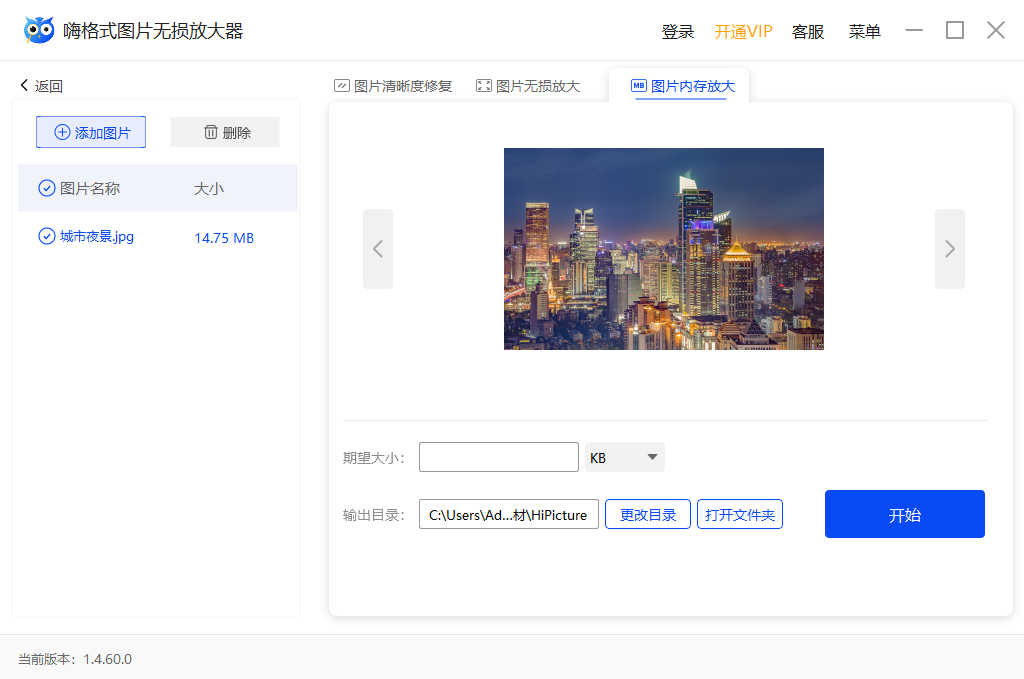The height and width of the screenshot is (679, 1024).
Task: Open the output folder via 打开文件夹
Action: 739,514
